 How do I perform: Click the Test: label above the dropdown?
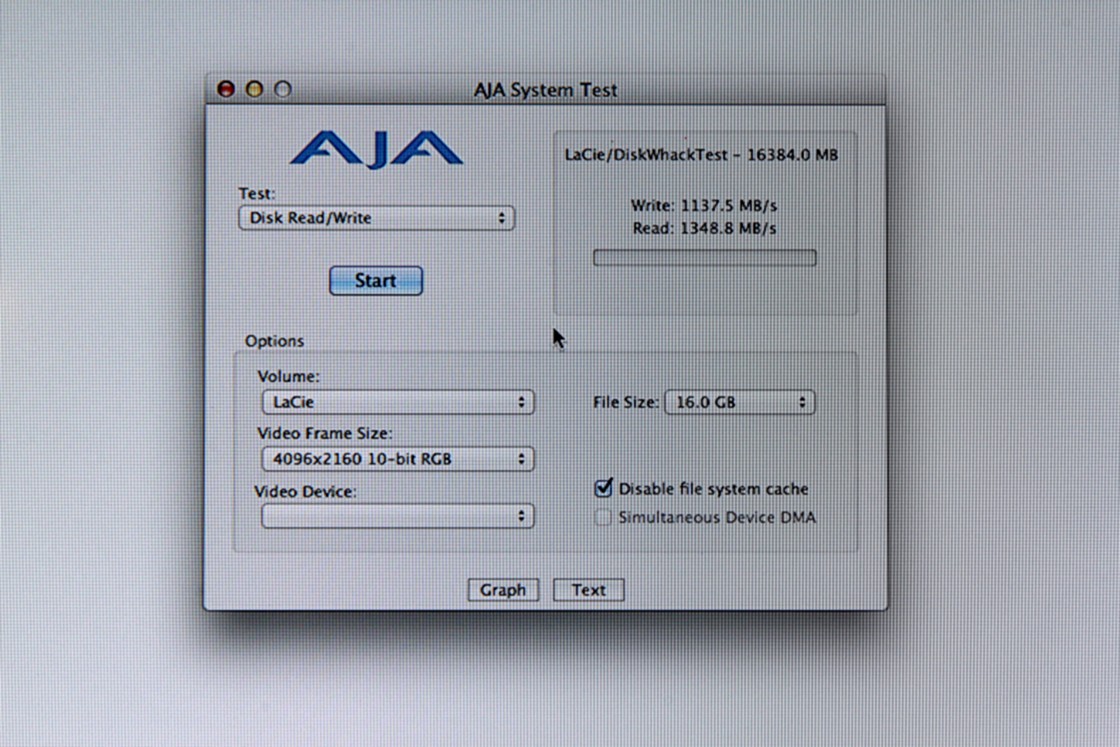point(256,194)
